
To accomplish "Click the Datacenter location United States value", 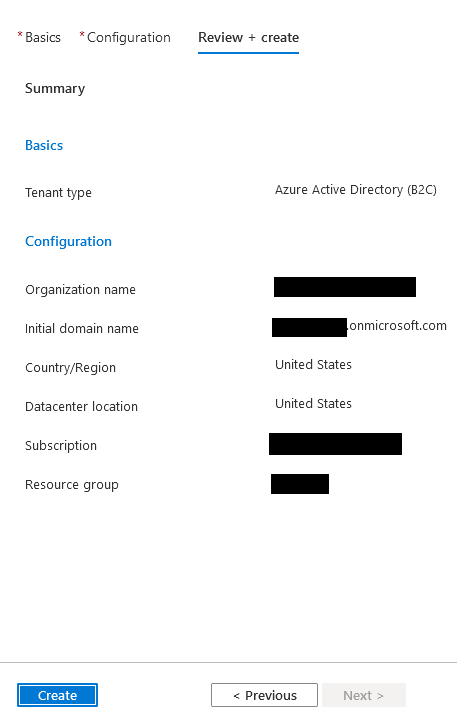I will coord(313,403).
